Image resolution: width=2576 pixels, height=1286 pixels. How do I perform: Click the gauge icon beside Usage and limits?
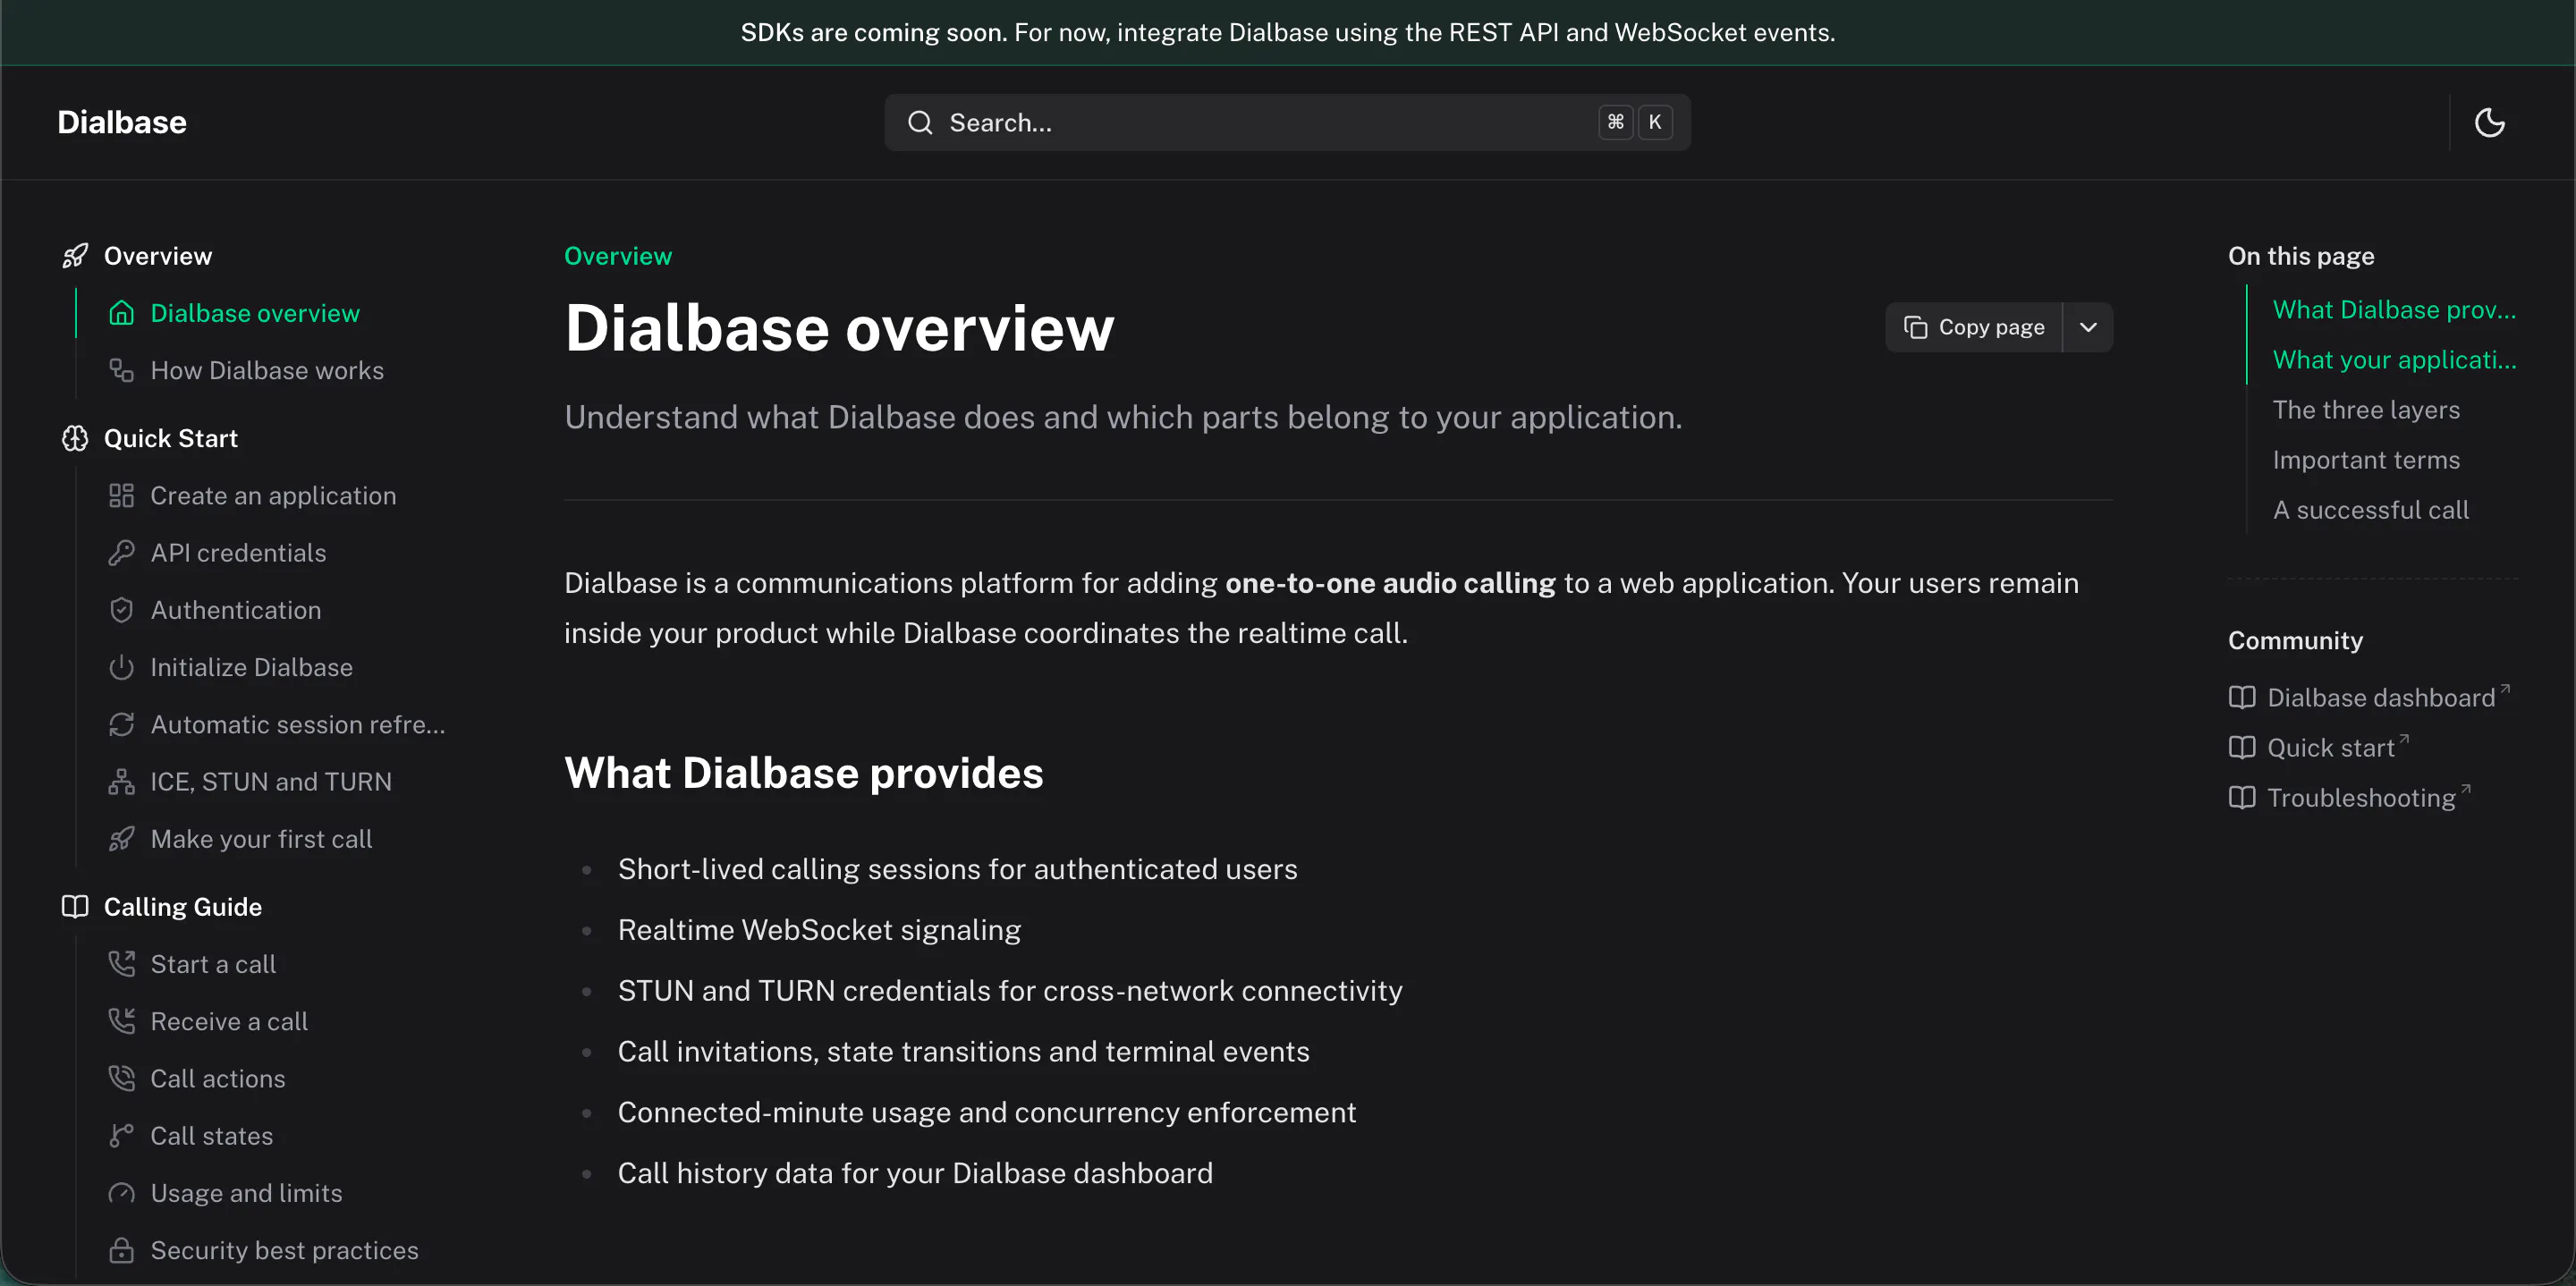[121, 1192]
